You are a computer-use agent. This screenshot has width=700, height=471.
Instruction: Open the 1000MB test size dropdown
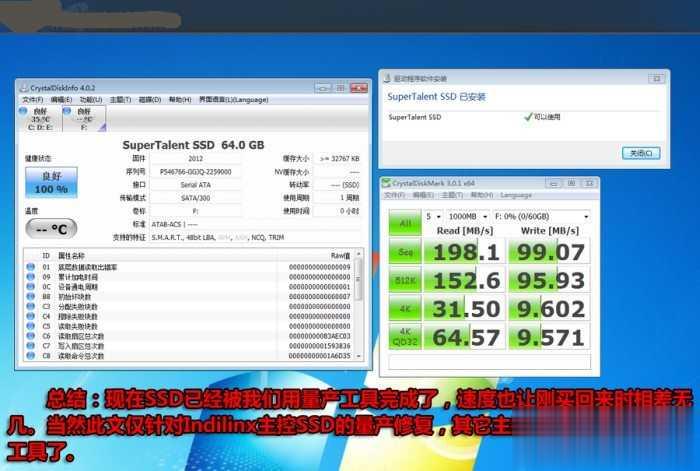[467, 216]
